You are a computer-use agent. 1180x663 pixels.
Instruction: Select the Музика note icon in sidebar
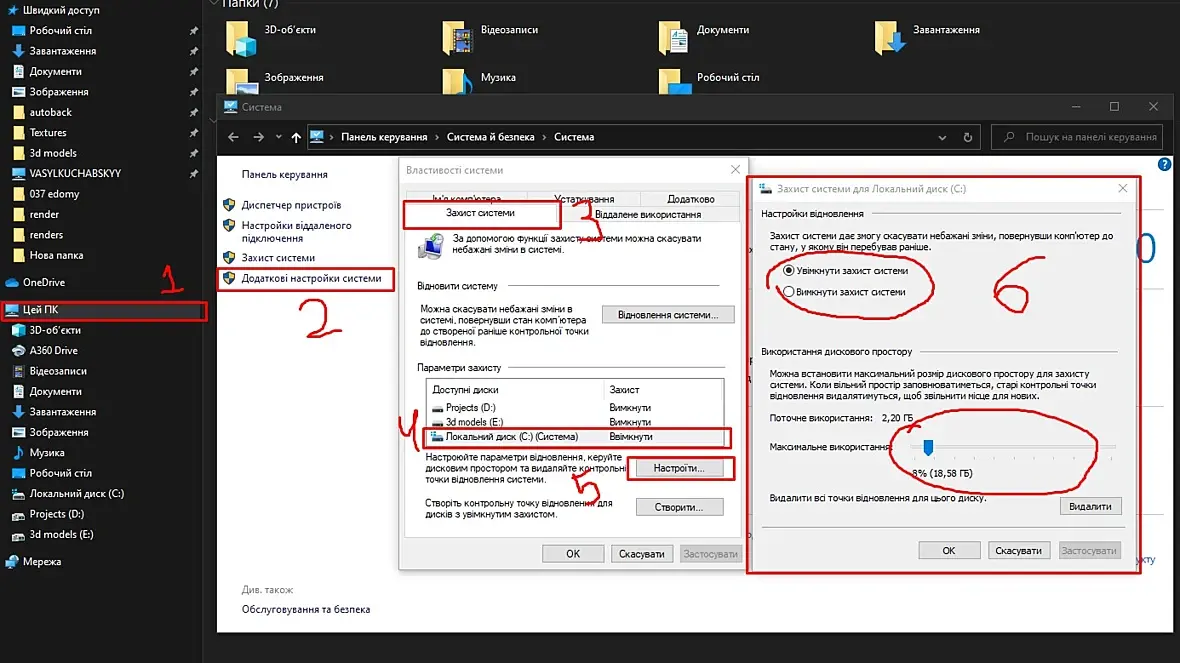19,453
